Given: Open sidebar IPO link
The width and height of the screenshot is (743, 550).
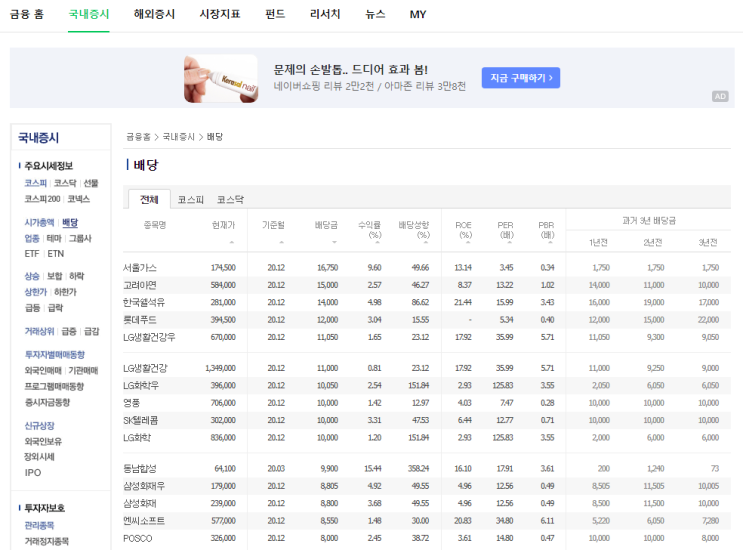Looking at the screenshot, I should click(33, 473).
